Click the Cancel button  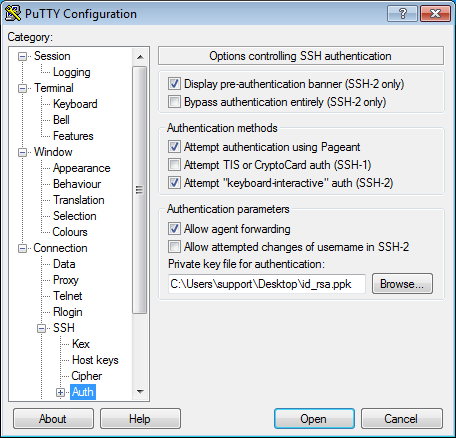point(402,419)
